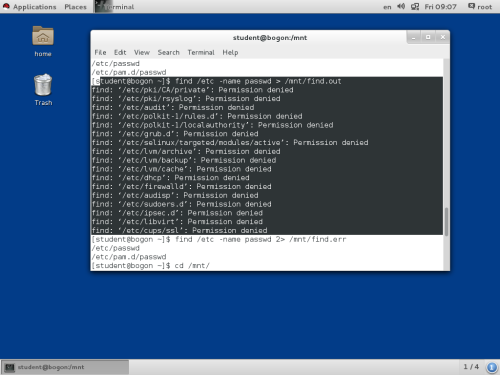Click the '/etc/lvm/backup' permission denied line
The height and width of the screenshot is (375, 500).
coord(184,160)
